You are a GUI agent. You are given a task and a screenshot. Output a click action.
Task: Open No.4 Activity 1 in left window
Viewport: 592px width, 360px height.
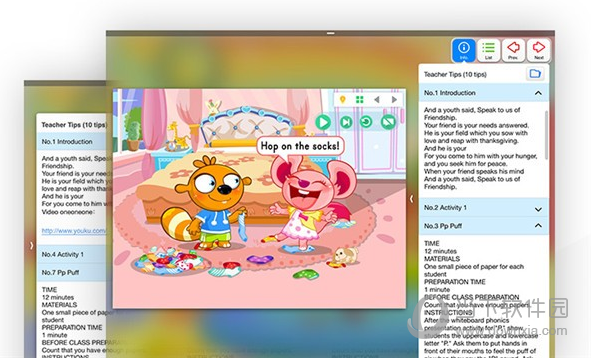pos(71,255)
